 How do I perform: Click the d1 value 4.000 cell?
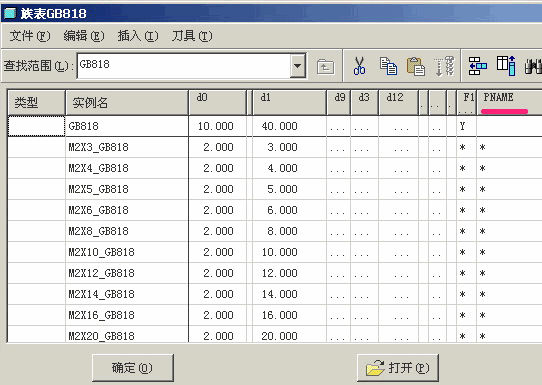tap(289, 168)
